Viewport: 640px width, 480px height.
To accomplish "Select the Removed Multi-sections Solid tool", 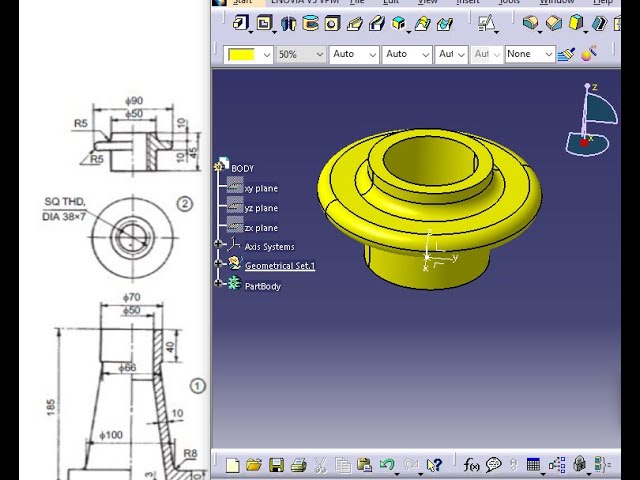I will 444,23.
